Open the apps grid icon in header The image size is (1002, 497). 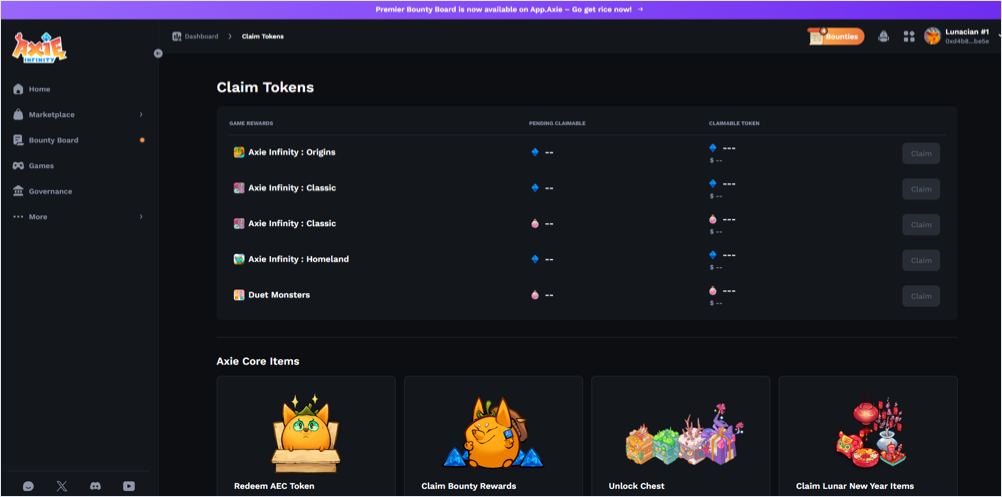tap(909, 36)
